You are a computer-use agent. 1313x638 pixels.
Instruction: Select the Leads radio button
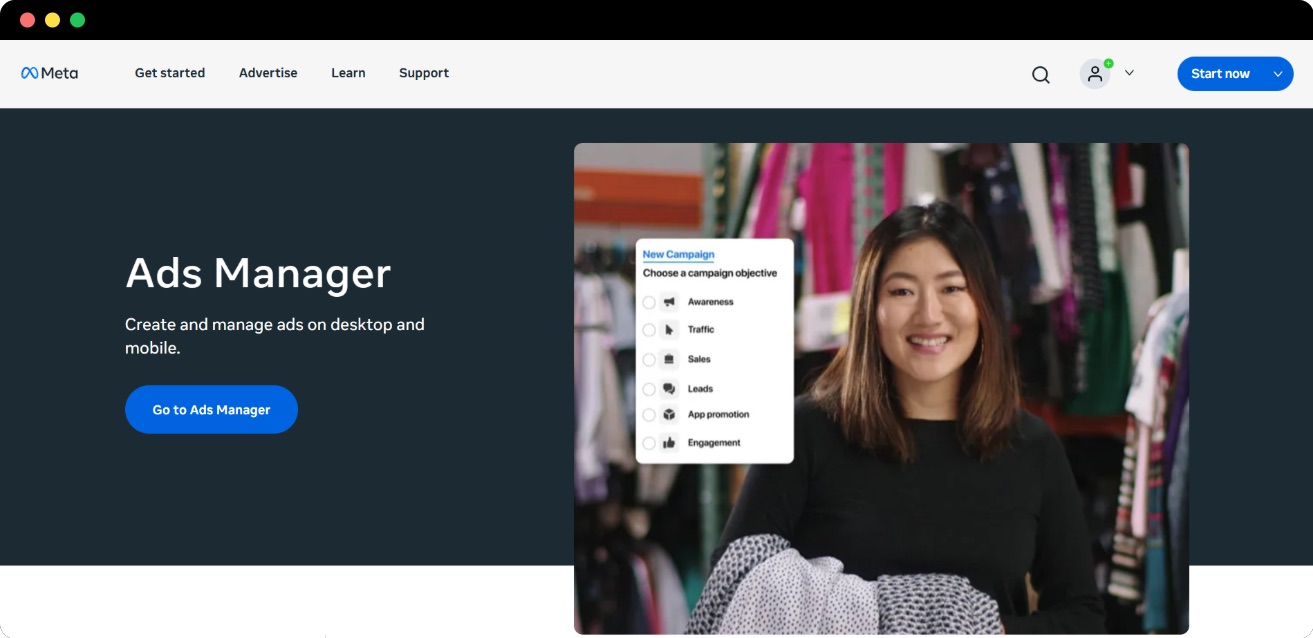point(649,389)
